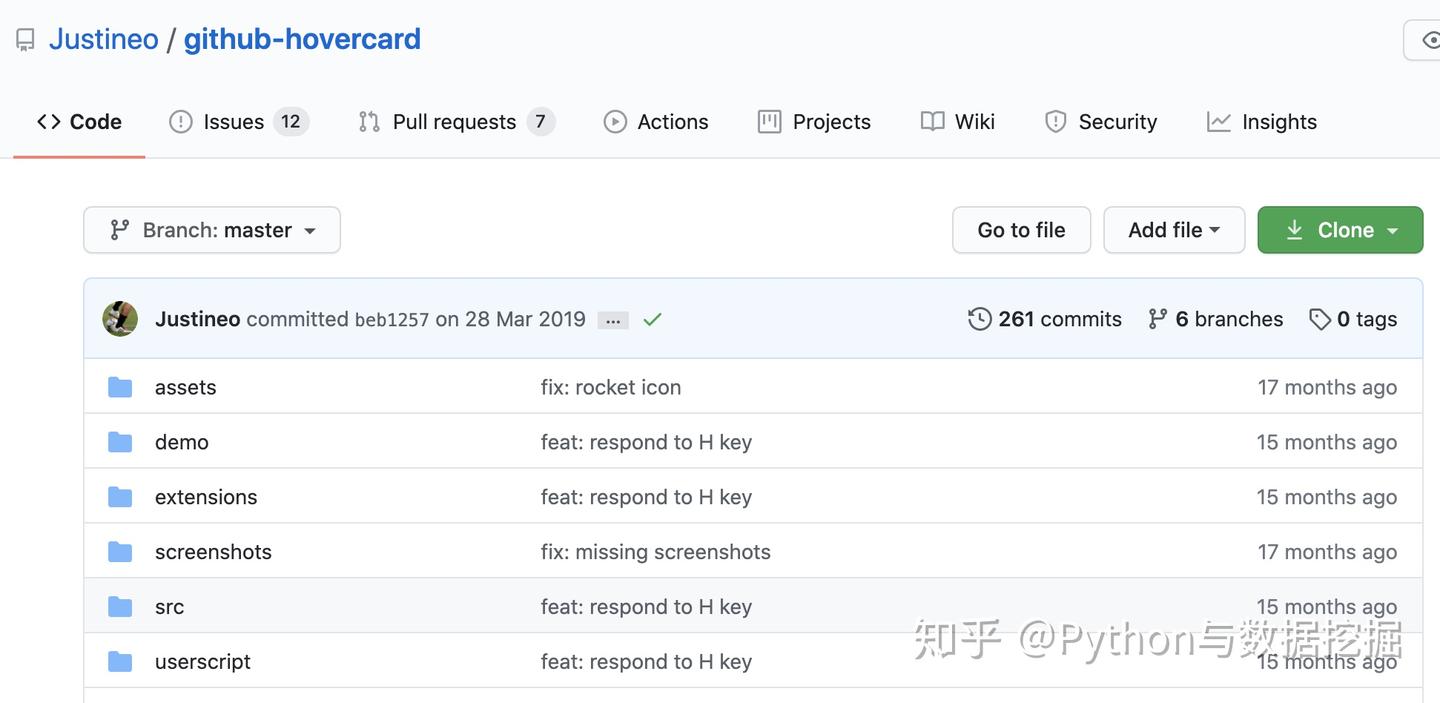Expand the Clone dropdown arrow
Viewport: 1440px width, 703px height.
click(x=1392, y=229)
